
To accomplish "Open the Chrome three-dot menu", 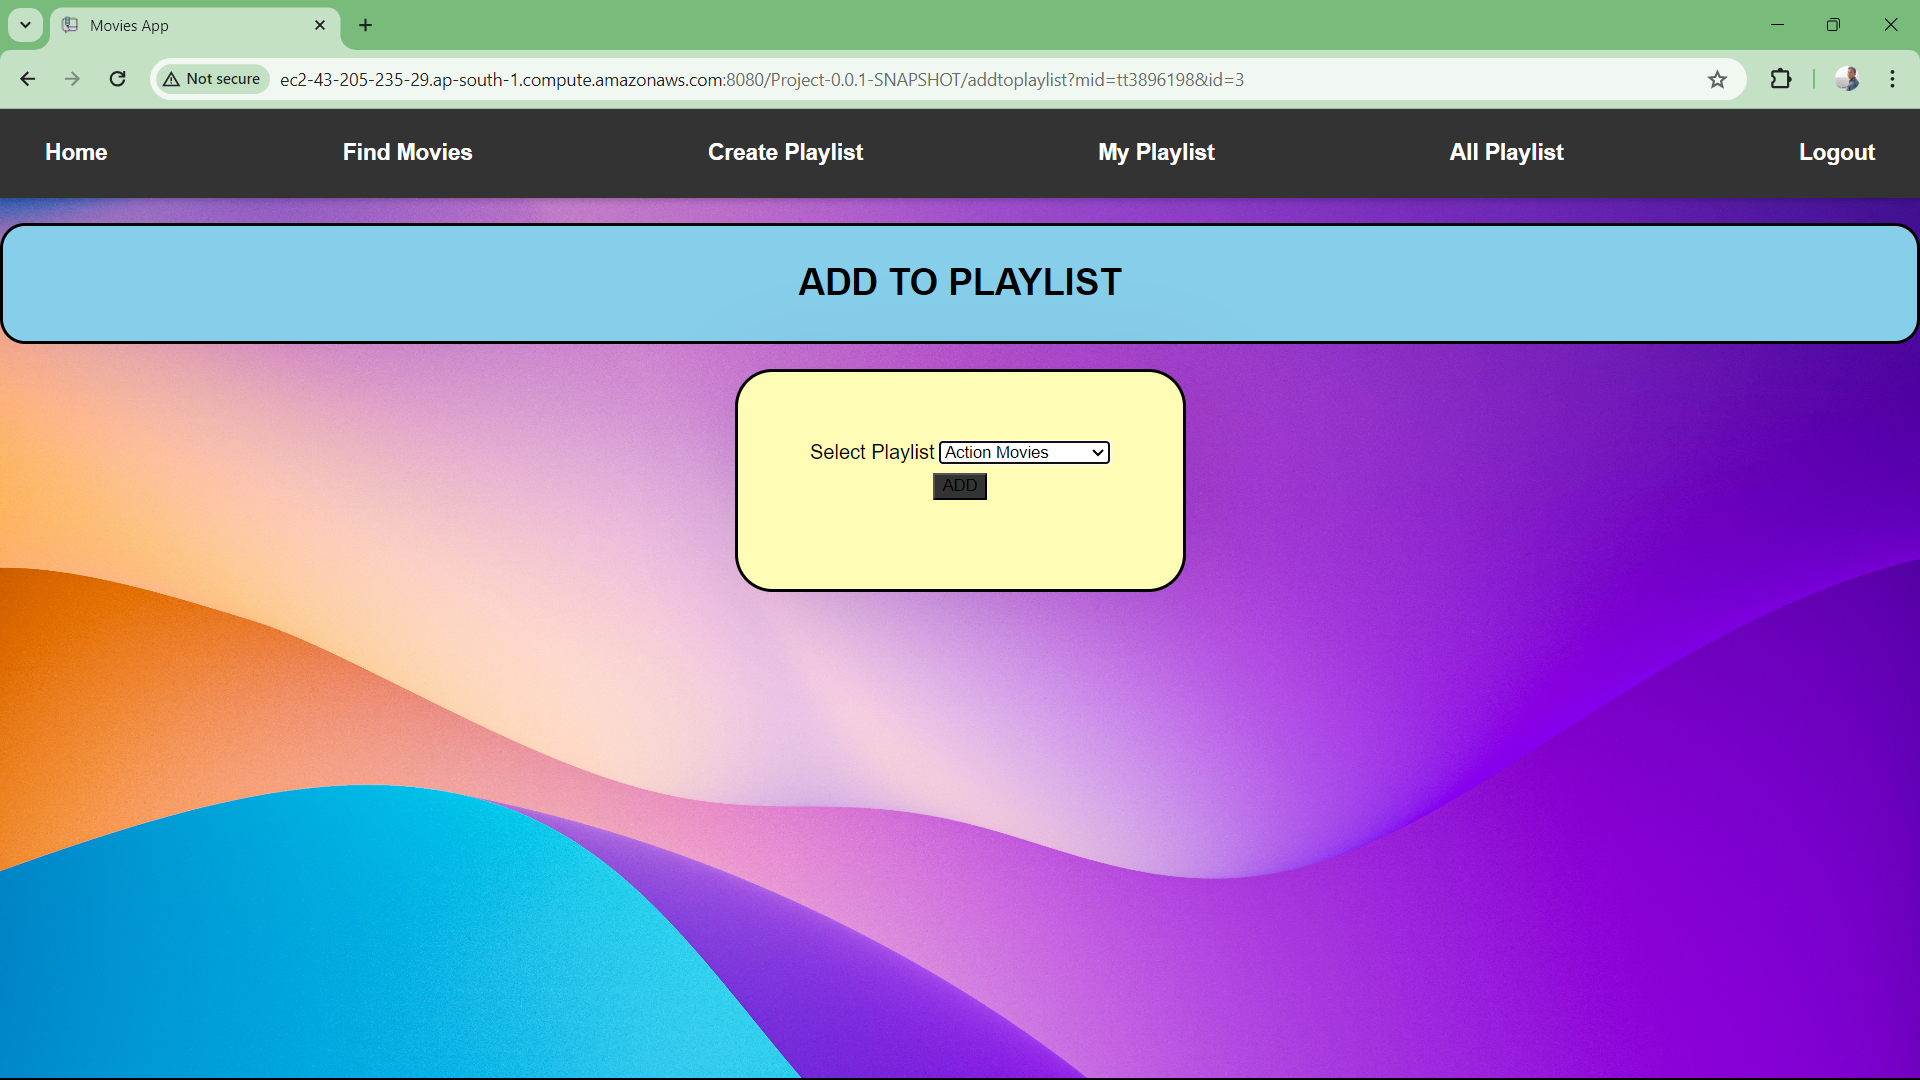I will [x=1892, y=79].
